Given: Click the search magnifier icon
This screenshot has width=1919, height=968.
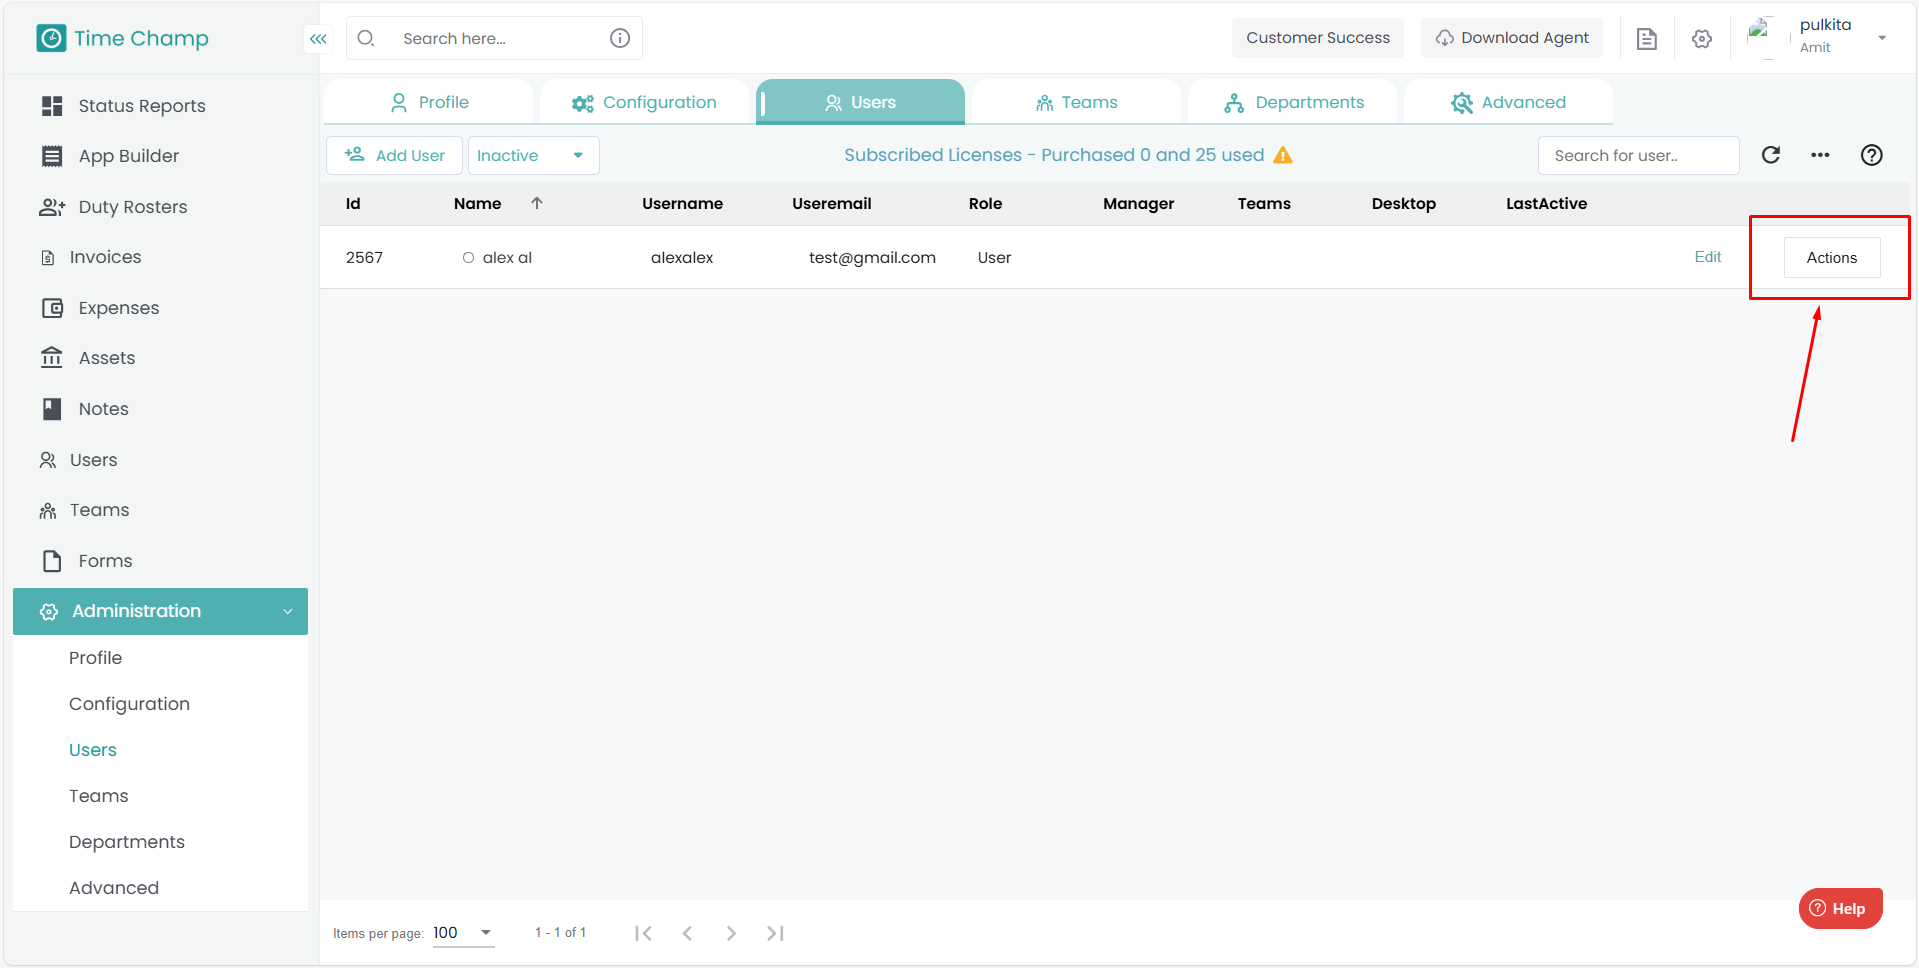Looking at the screenshot, I should pos(366,38).
